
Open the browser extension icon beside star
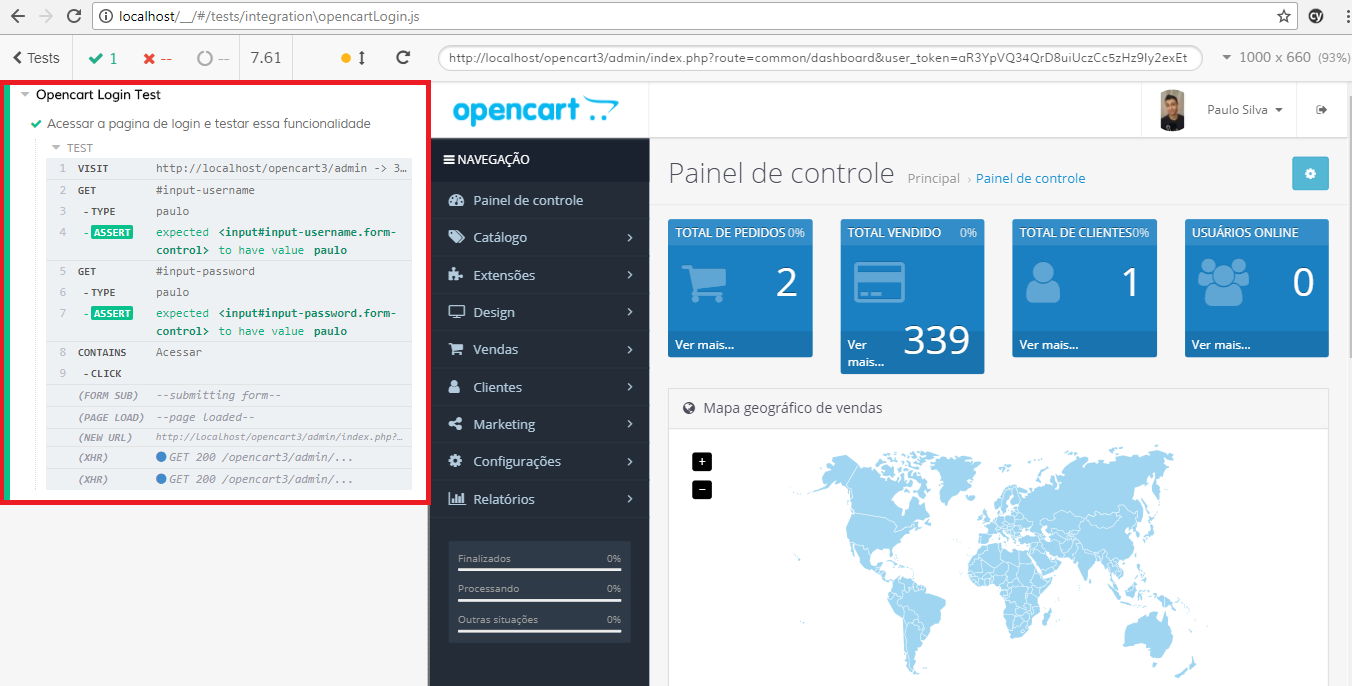pyautogui.click(x=1317, y=16)
